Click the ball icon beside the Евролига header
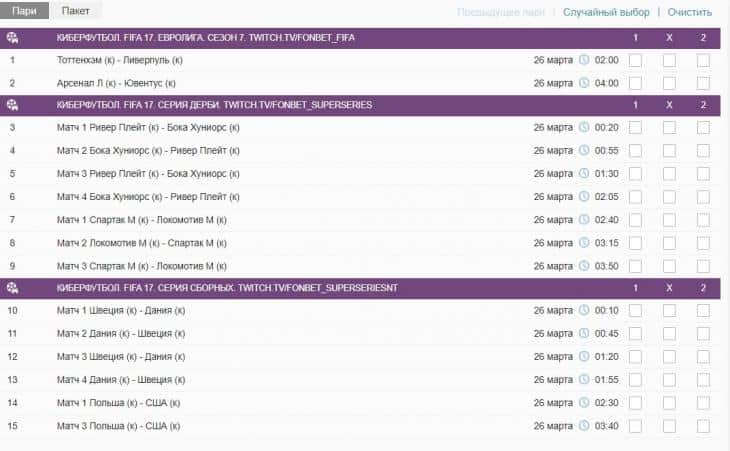 click(12, 38)
